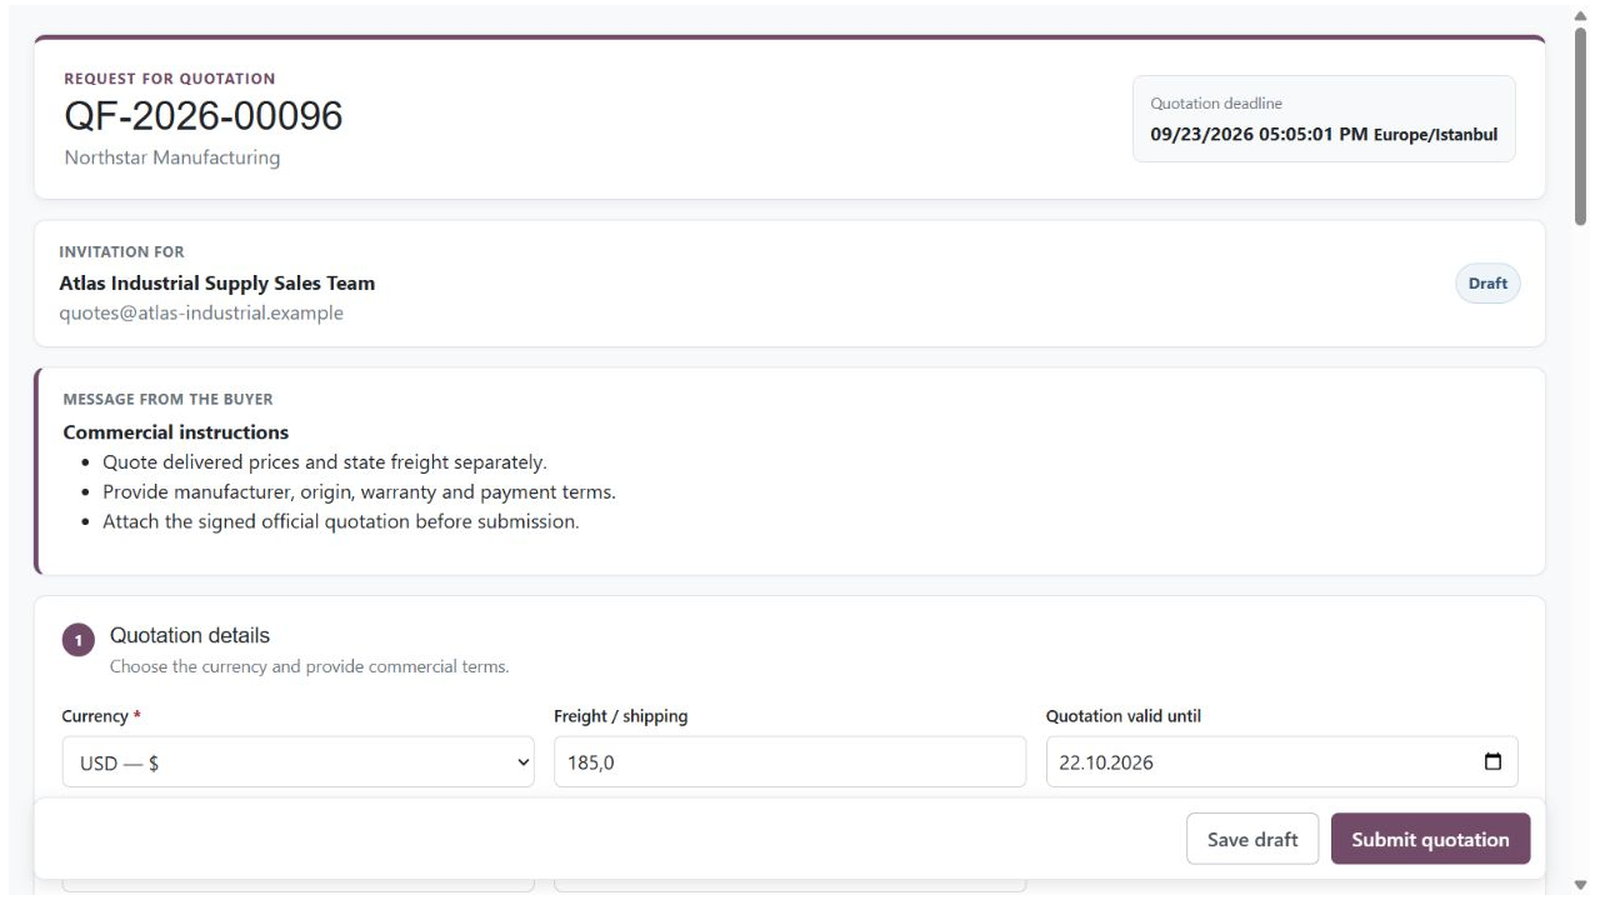Screen dimensions: 1600x900
Task: Click the QF-2026-00096 quotation number heading
Action: pyautogui.click(x=203, y=116)
